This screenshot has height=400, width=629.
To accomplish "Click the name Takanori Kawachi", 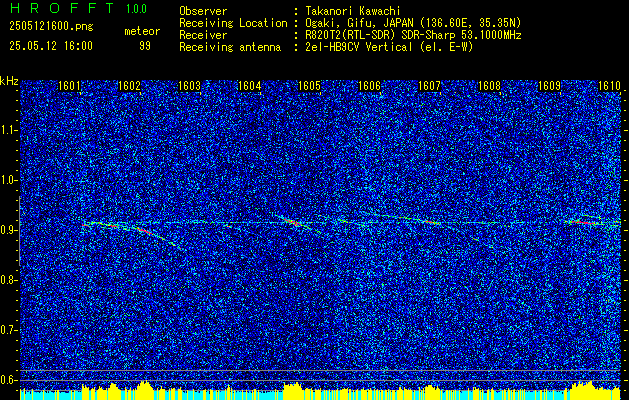I will pos(352,11).
